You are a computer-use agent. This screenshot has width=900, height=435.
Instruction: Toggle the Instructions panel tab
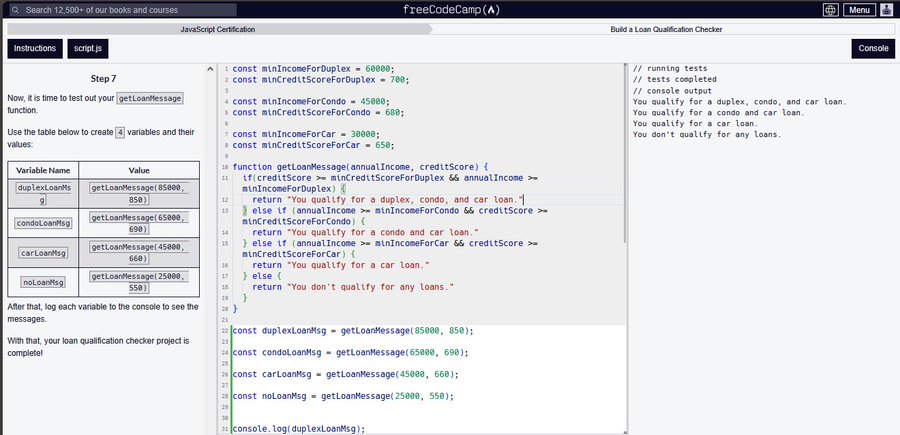[x=35, y=49]
